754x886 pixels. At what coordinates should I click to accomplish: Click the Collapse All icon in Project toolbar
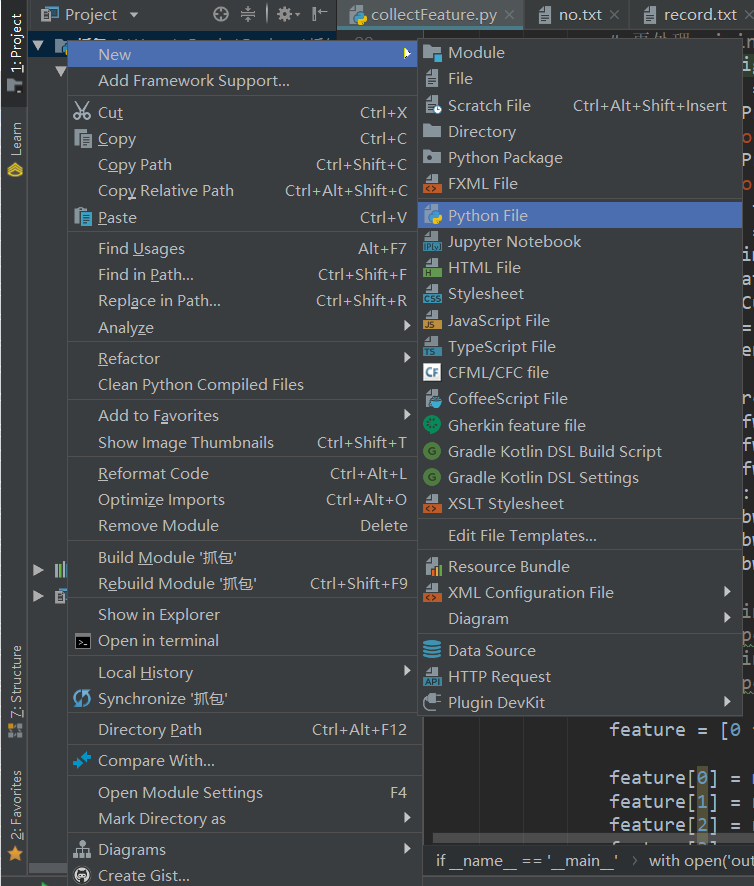249,15
